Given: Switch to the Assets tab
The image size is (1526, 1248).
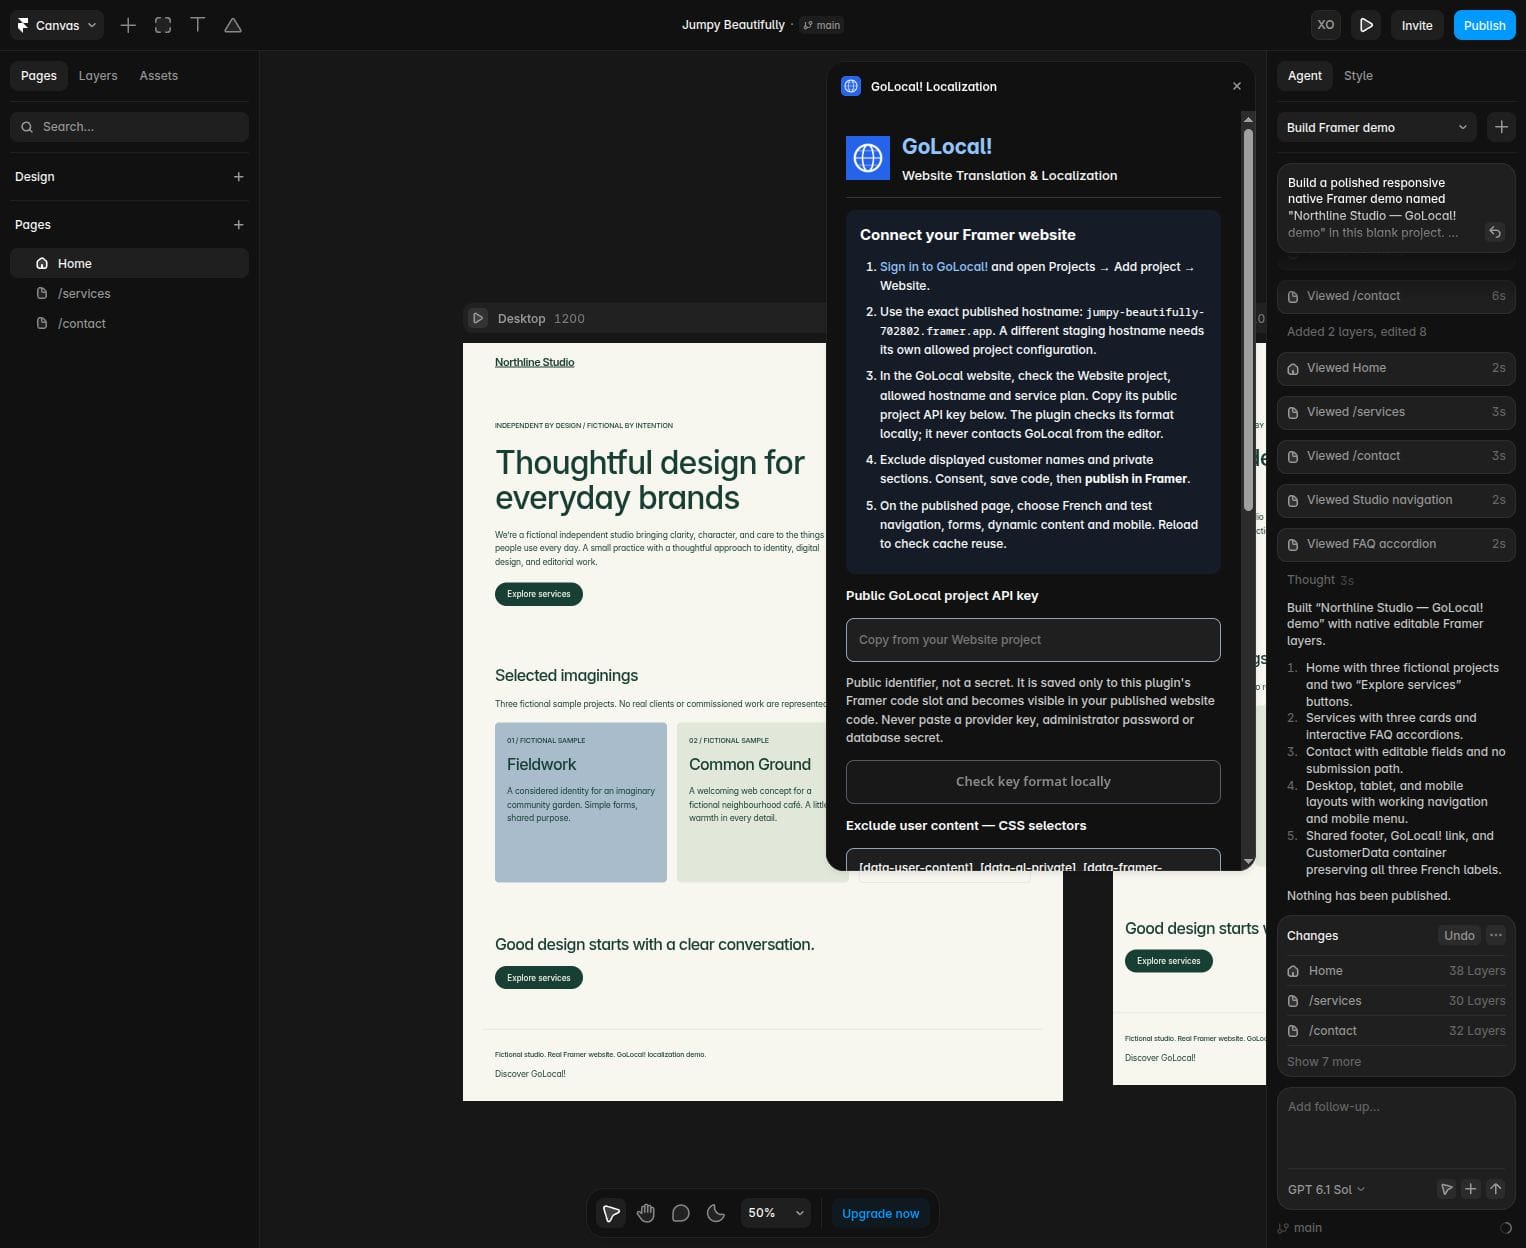Looking at the screenshot, I should 159,76.
